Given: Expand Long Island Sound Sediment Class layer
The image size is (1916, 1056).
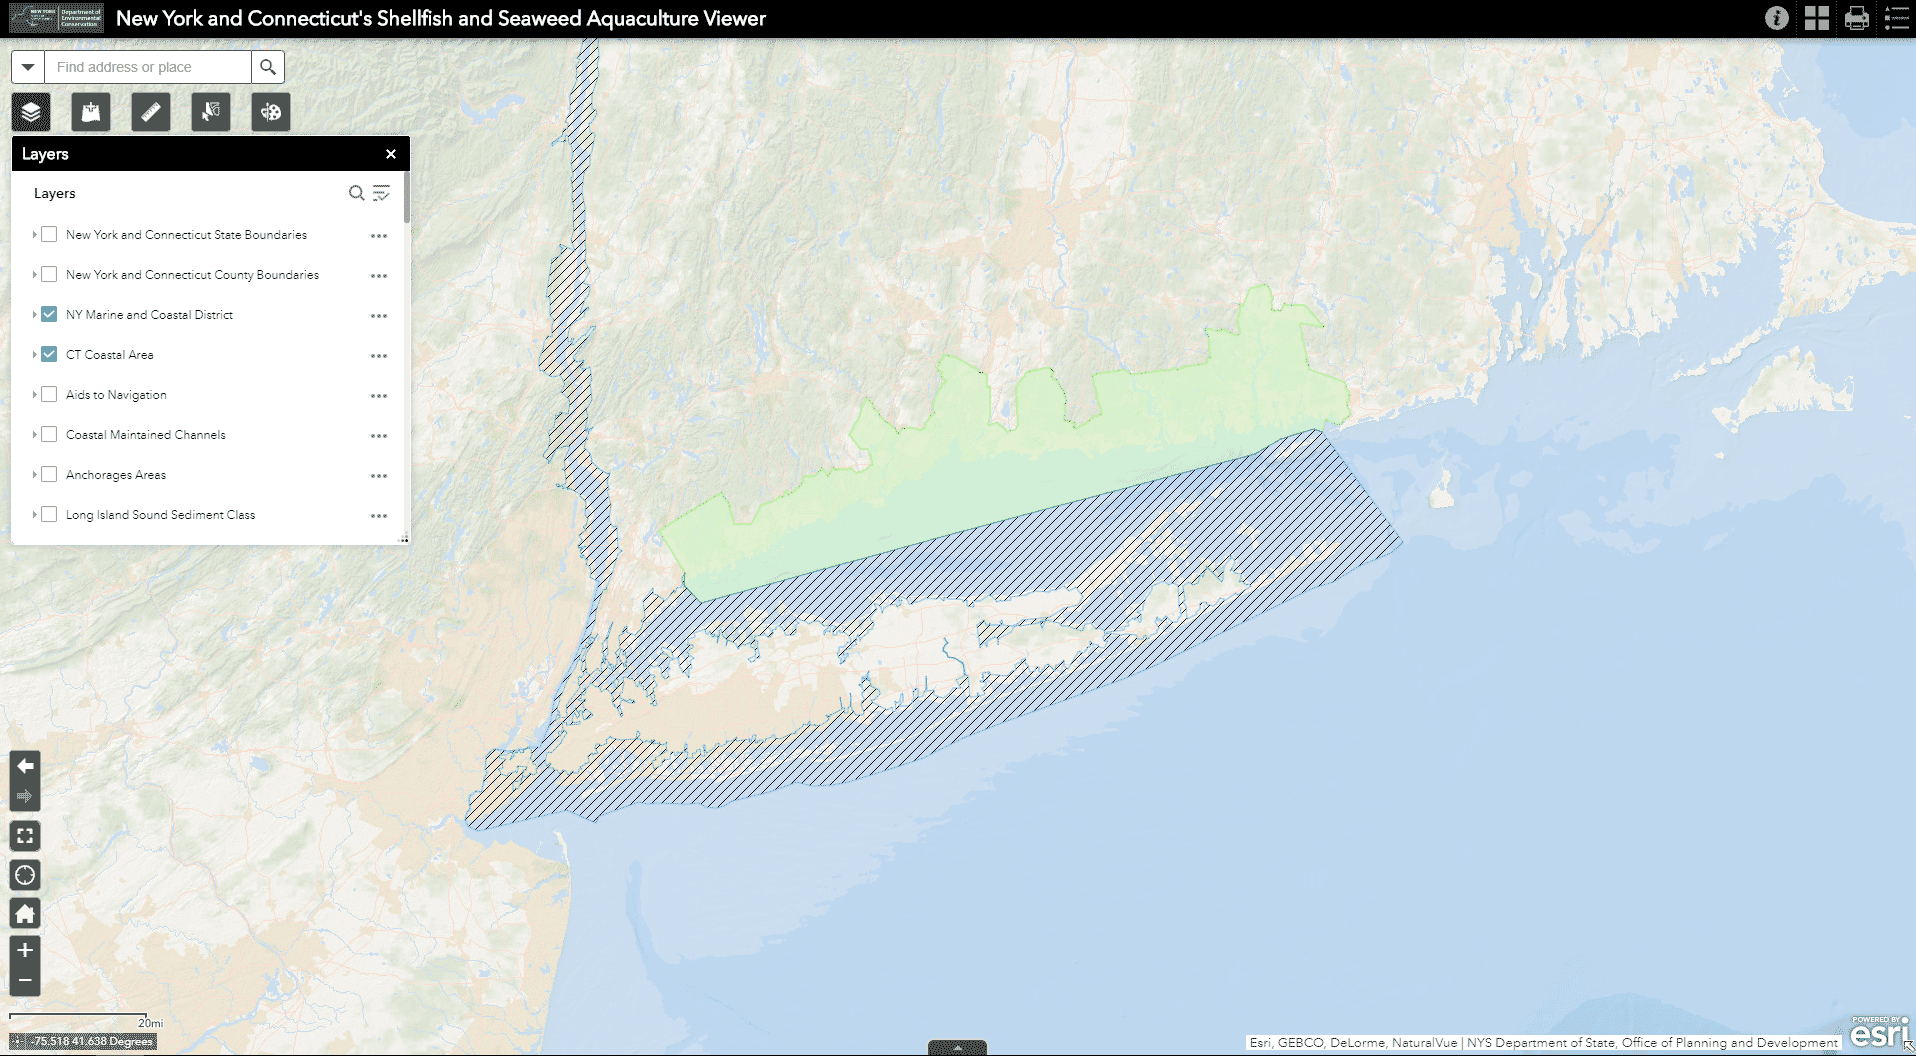Looking at the screenshot, I should tap(33, 515).
